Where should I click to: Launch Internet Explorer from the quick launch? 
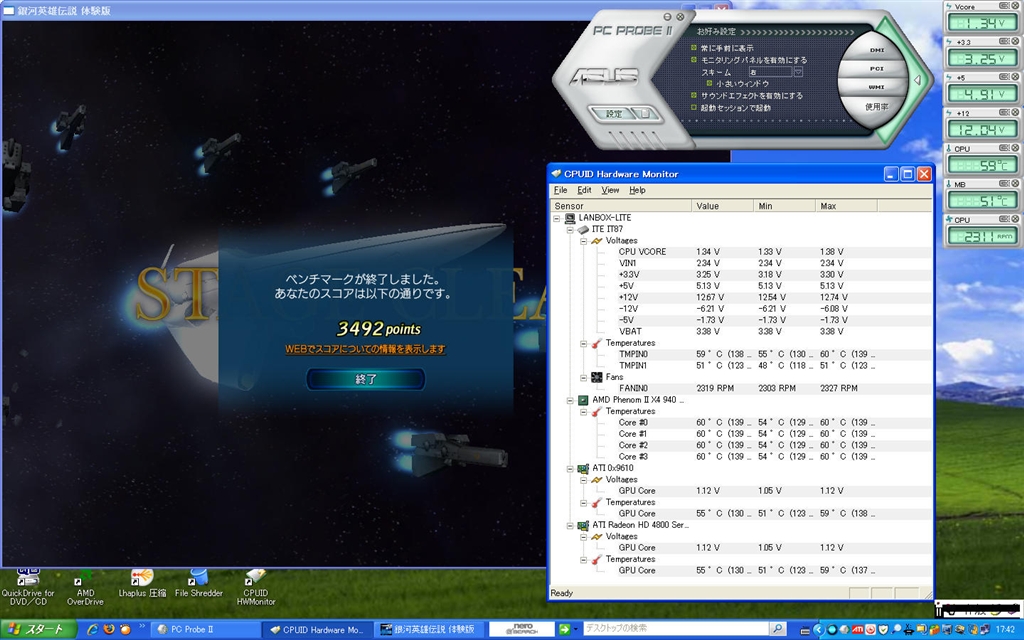point(92,630)
